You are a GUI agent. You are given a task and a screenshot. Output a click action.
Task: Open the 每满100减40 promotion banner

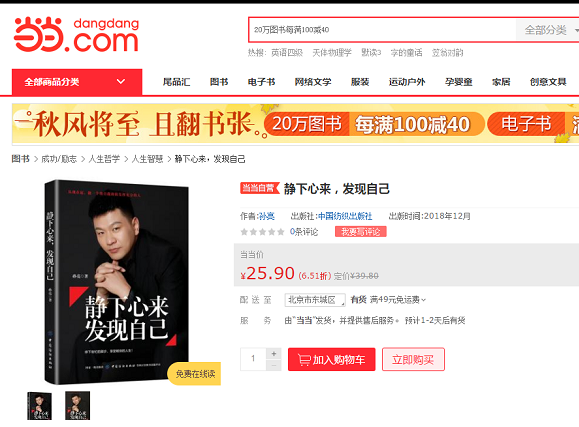pyautogui.click(x=412, y=124)
